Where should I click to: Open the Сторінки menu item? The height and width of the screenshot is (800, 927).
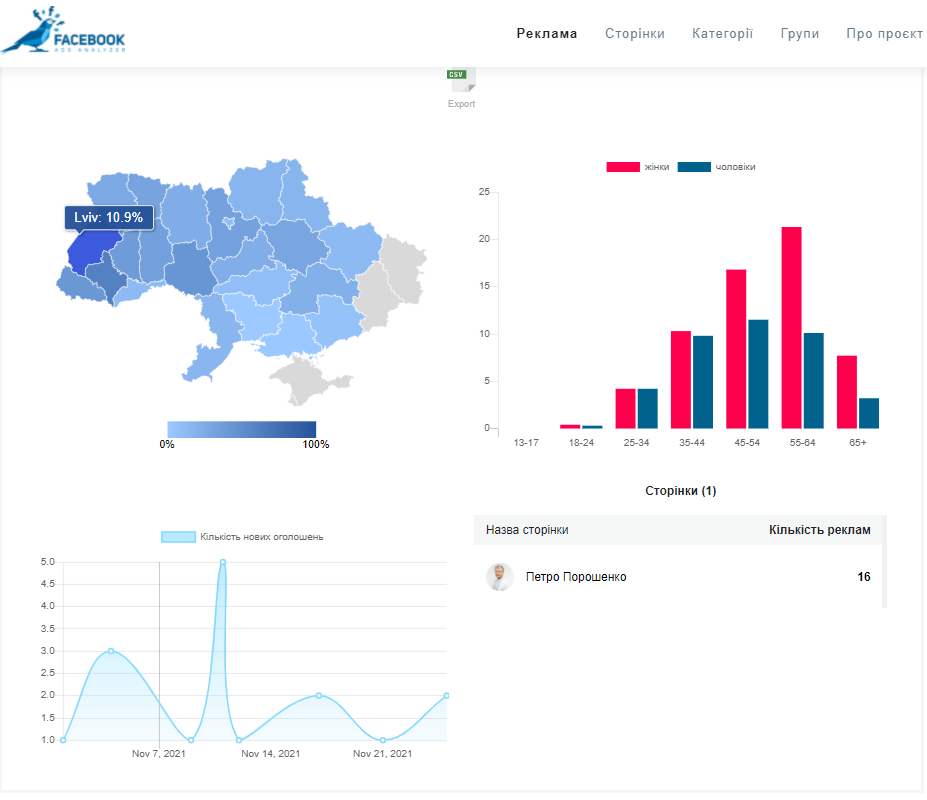(x=635, y=33)
